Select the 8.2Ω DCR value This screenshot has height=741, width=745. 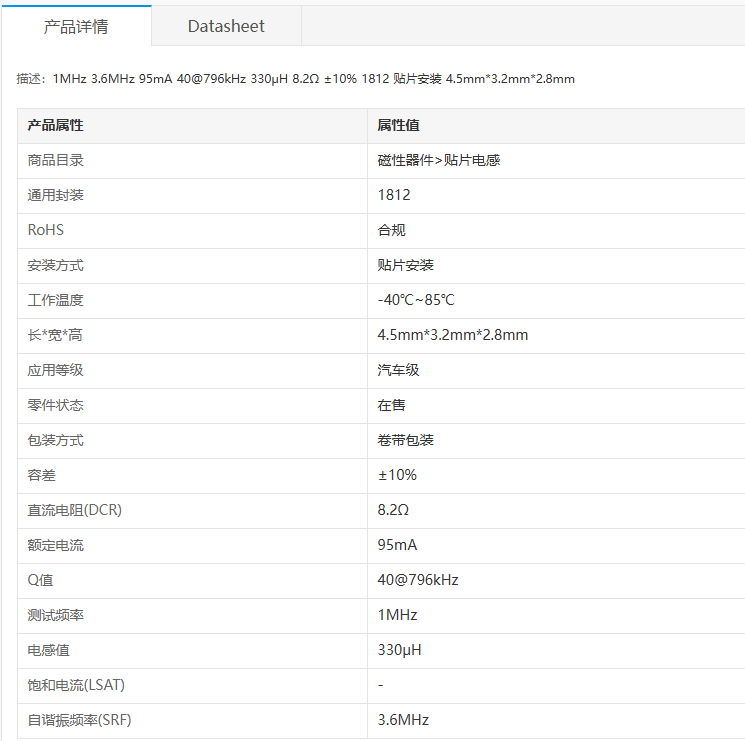(x=393, y=510)
